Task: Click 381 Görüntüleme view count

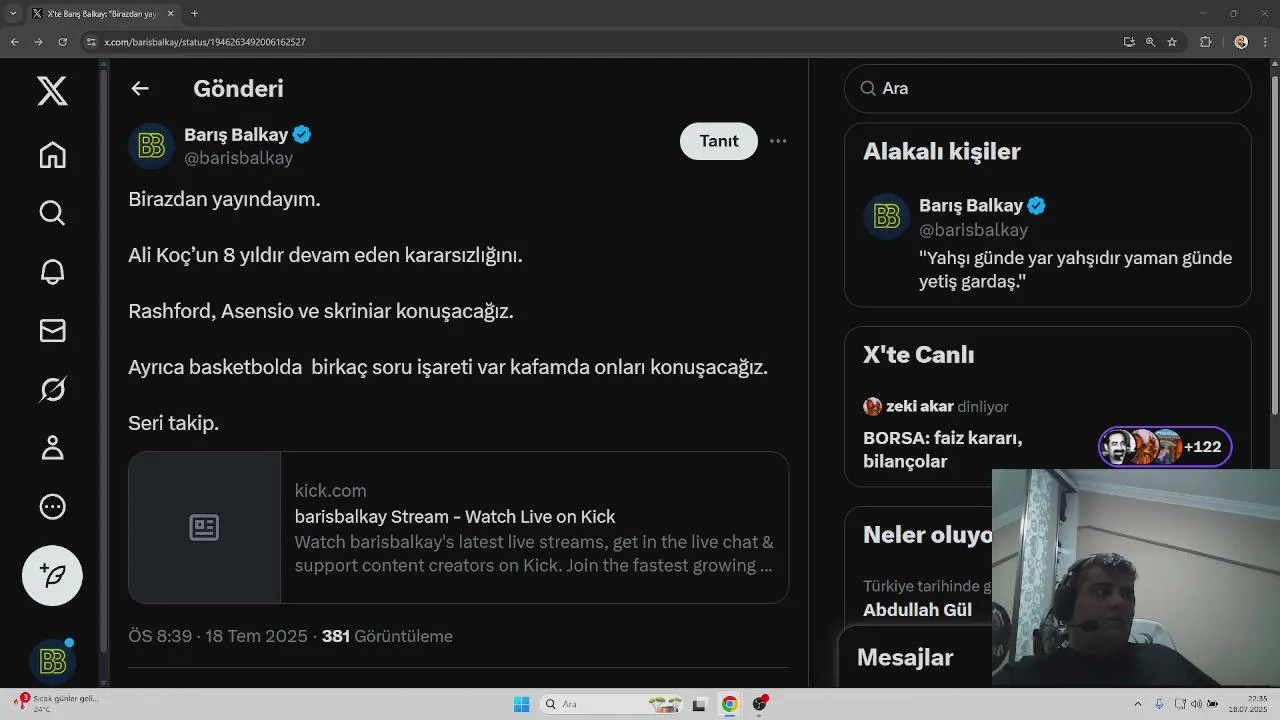Action: point(387,636)
